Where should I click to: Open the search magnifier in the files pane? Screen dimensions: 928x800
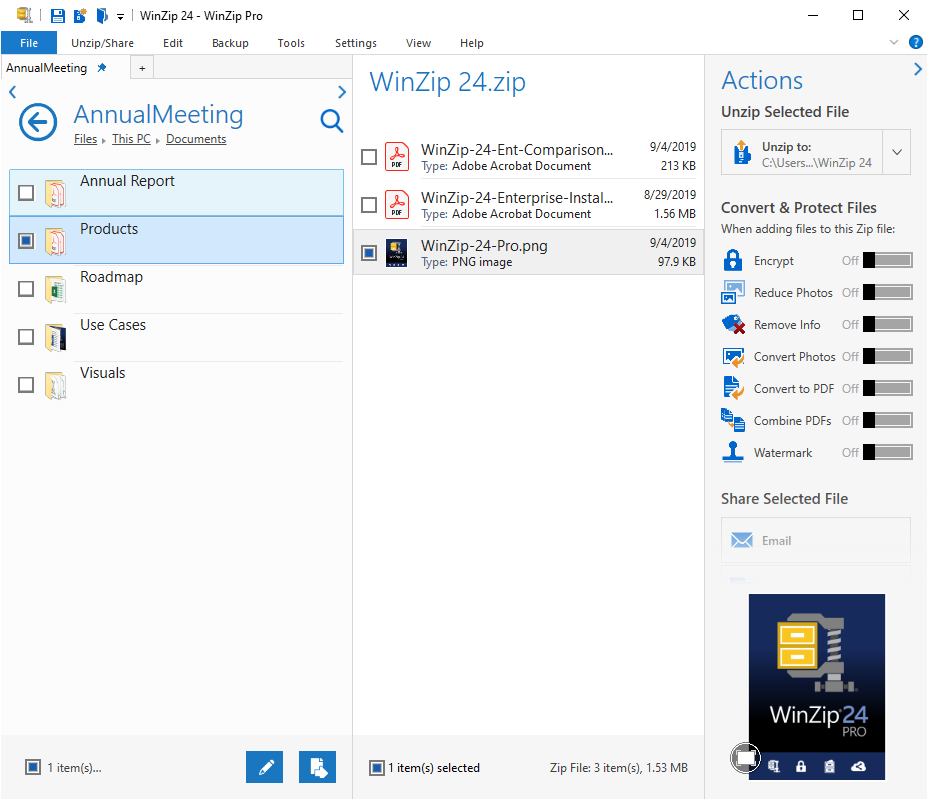point(331,121)
